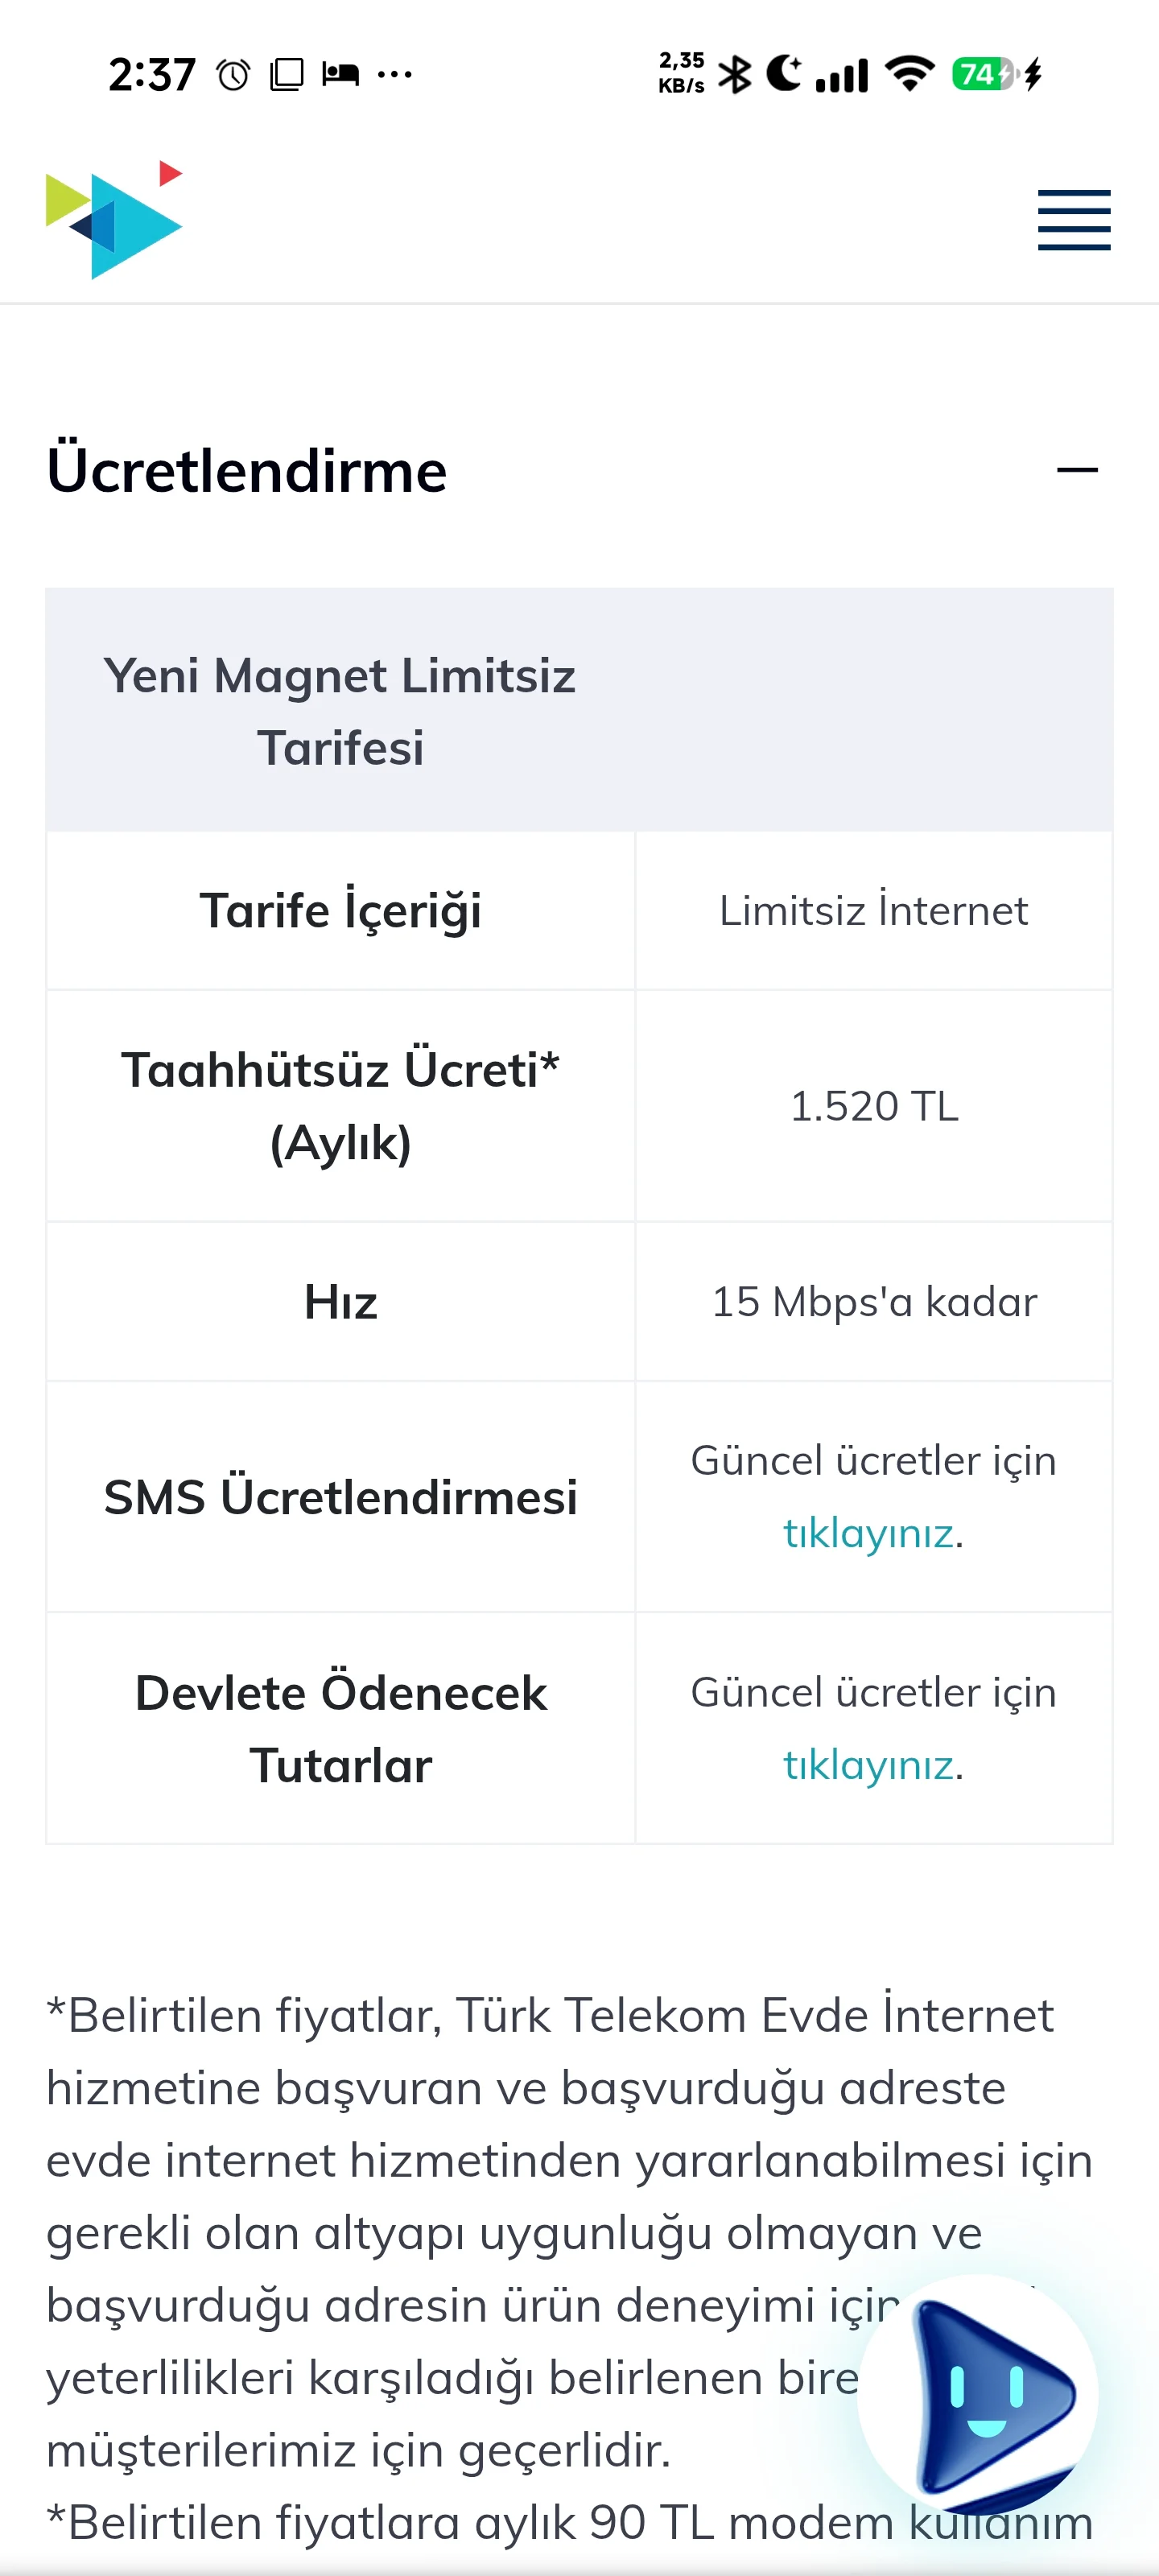
Task: Follow tıklayınız link for SMS Ücretlendirmesi
Action: click(x=867, y=1533)
